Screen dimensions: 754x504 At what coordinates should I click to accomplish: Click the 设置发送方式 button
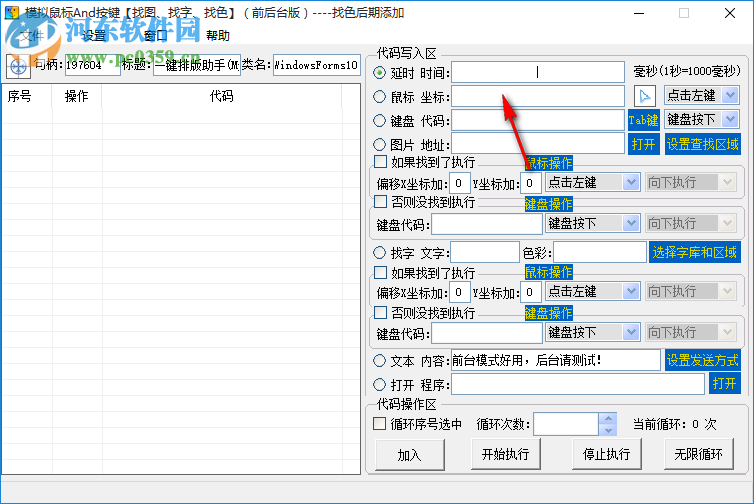(x=703, y=360)
